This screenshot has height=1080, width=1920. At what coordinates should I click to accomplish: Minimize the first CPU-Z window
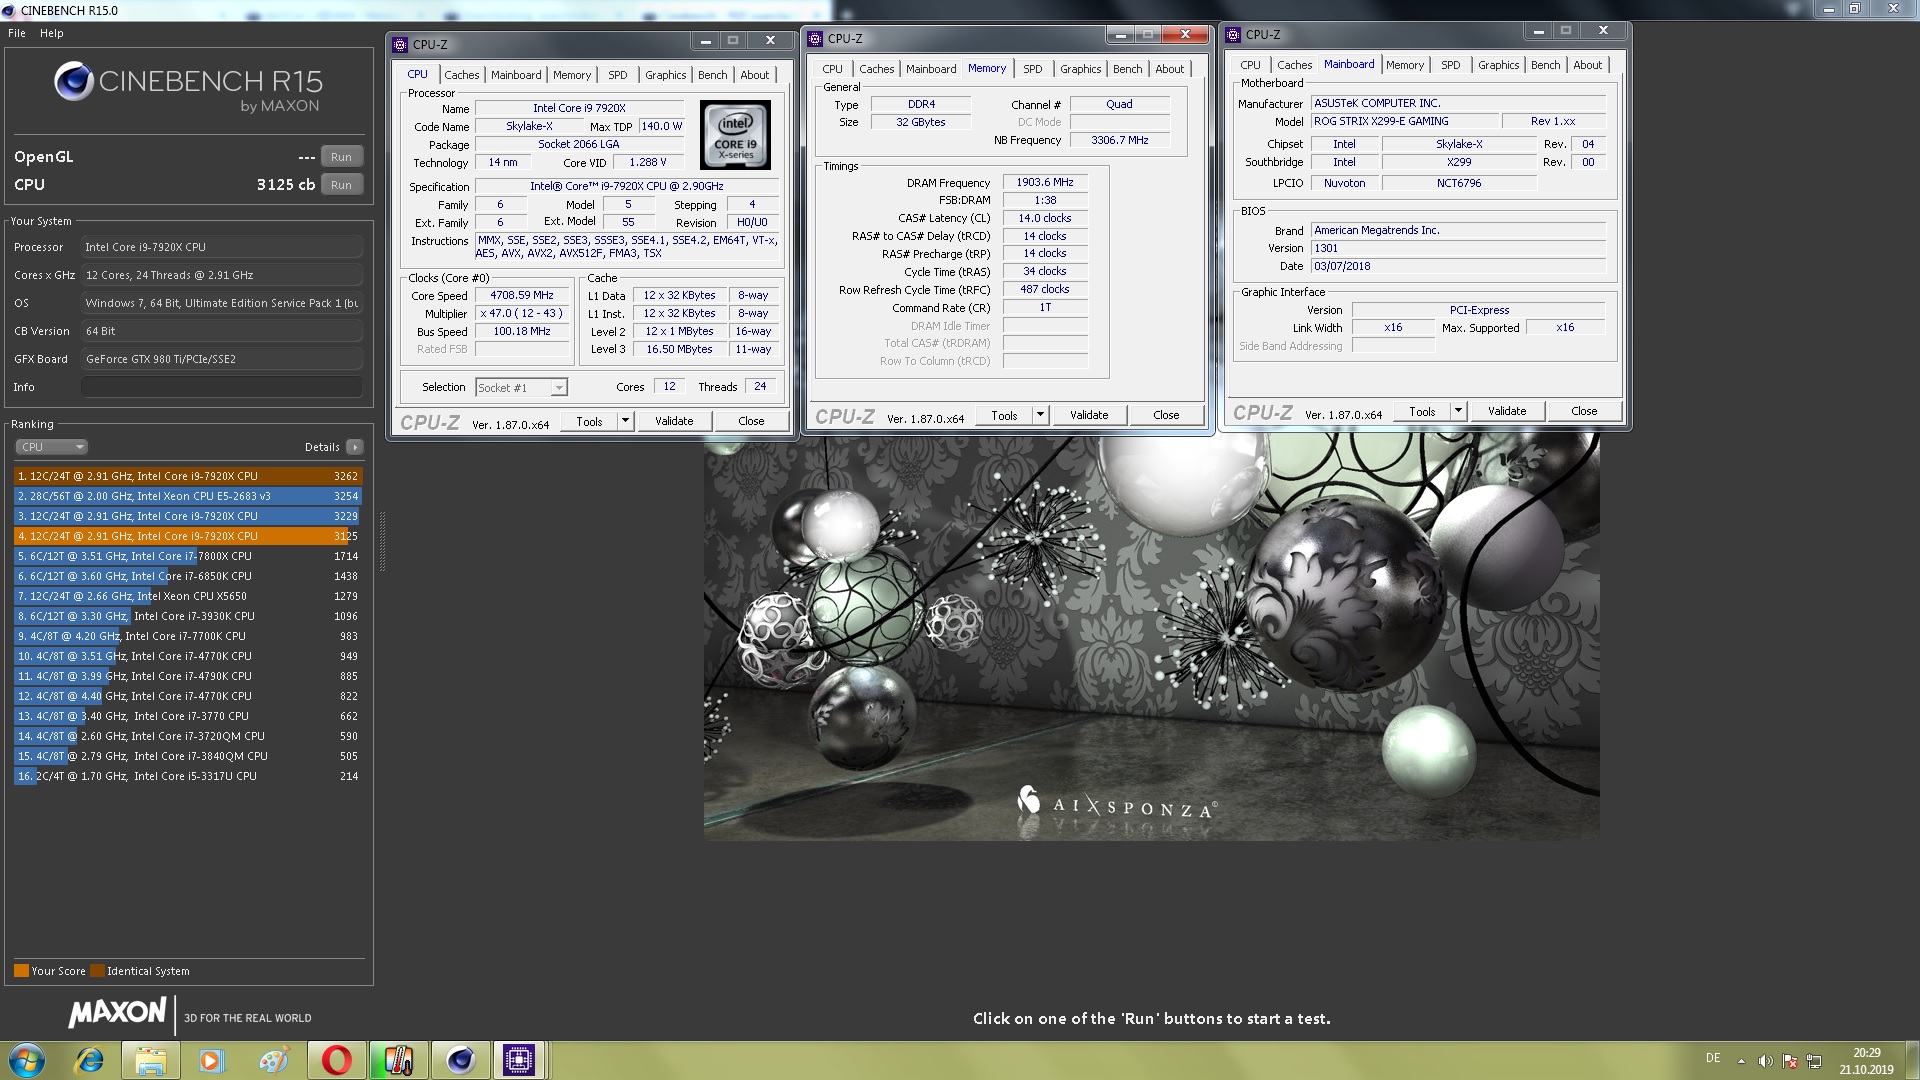coord(705,40)
